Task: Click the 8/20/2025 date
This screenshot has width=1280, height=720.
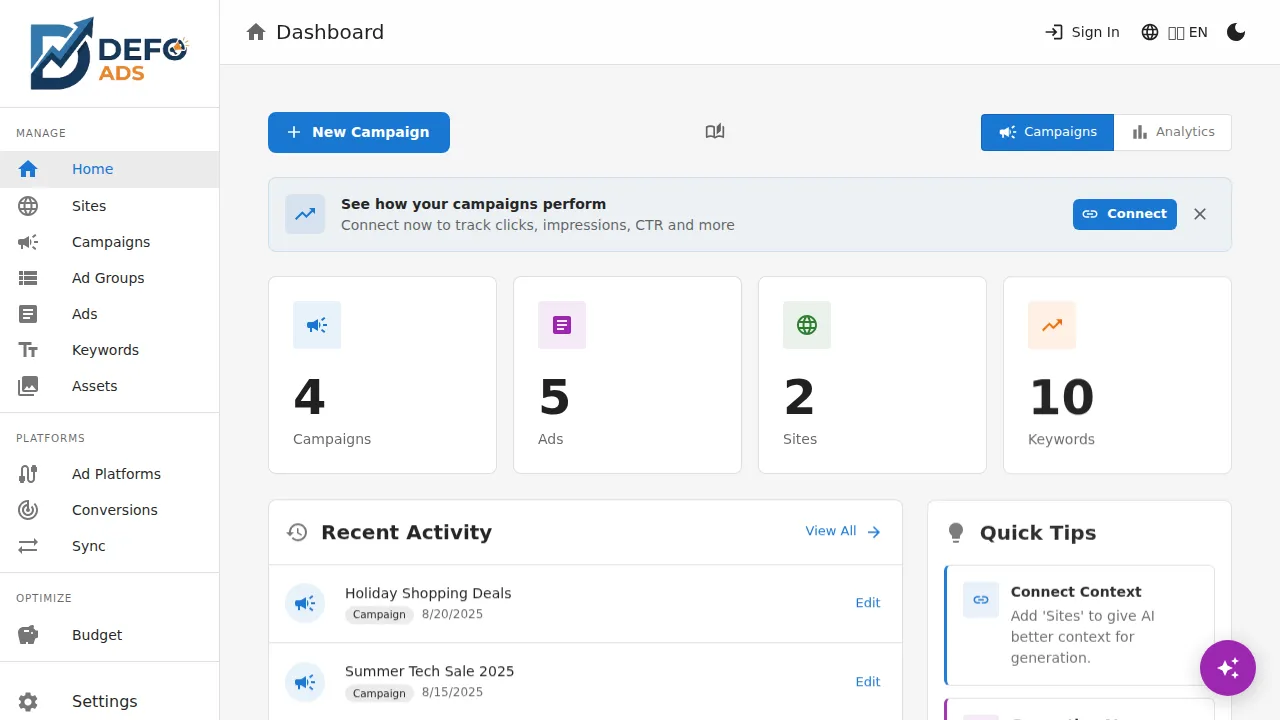Action: [x=452, y=614]
